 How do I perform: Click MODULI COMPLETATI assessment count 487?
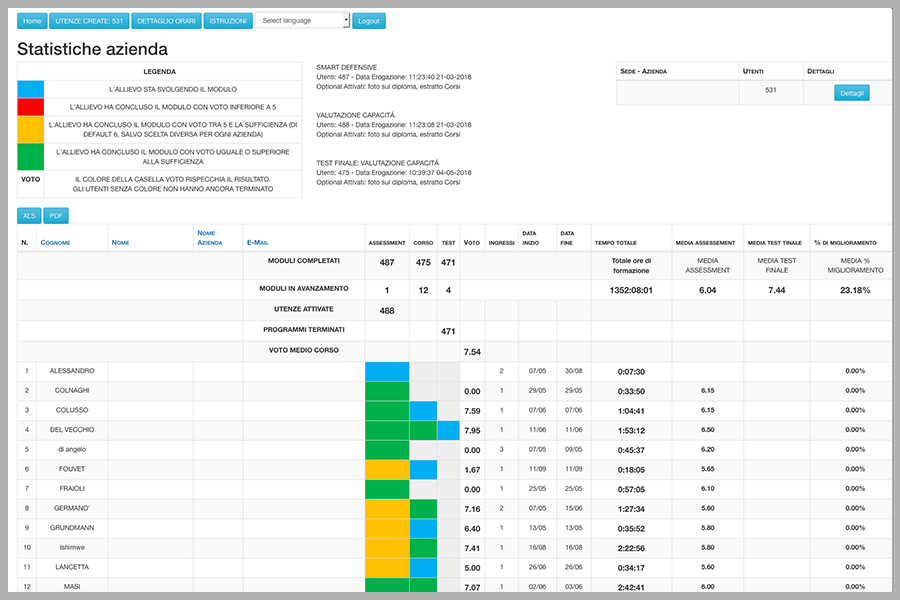click(x=387, y=262)
